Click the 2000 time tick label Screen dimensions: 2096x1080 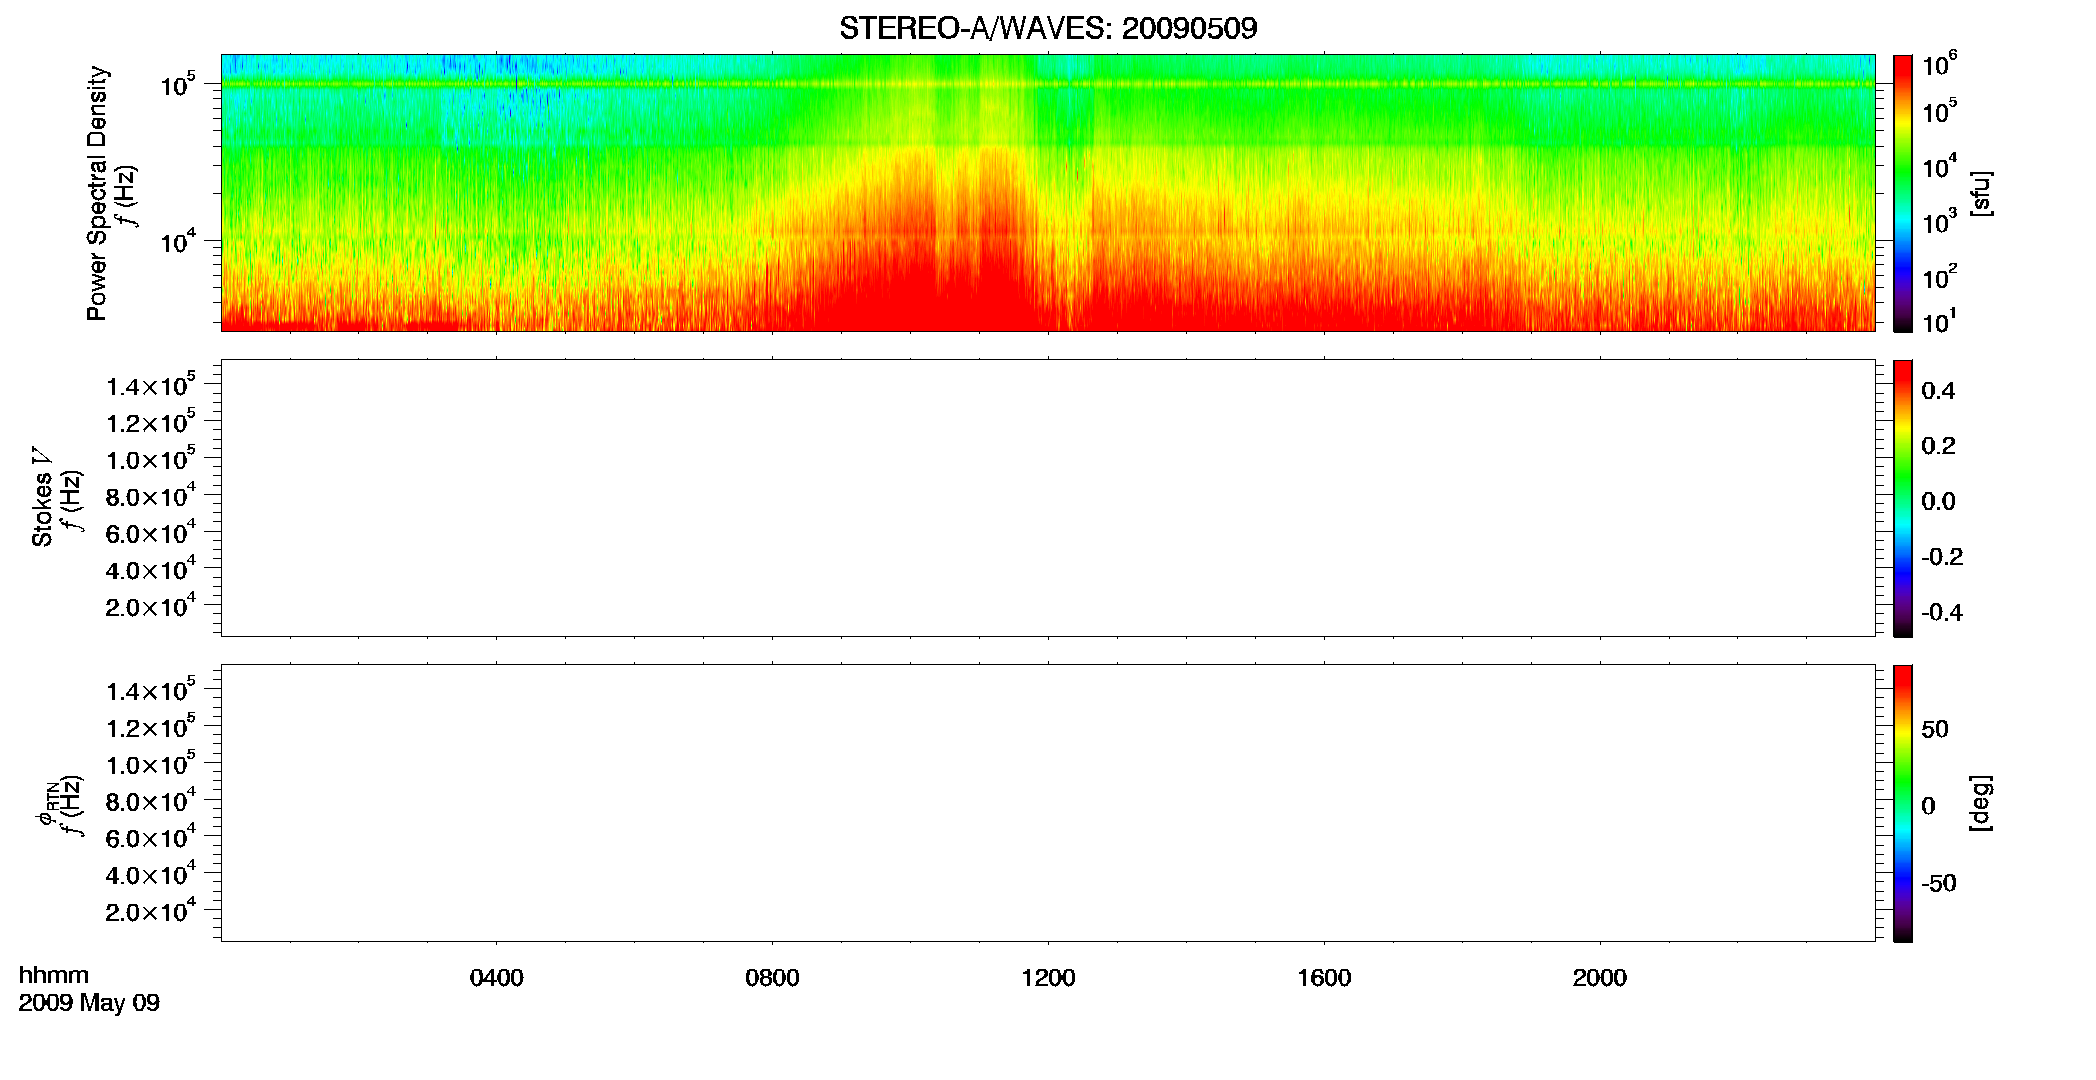[1600, 978]
